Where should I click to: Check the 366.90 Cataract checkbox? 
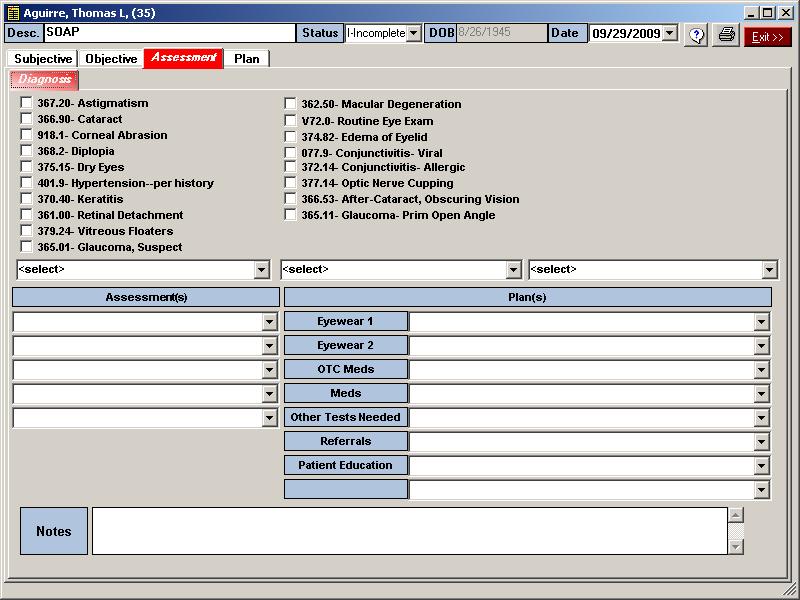tap(26, 119)
